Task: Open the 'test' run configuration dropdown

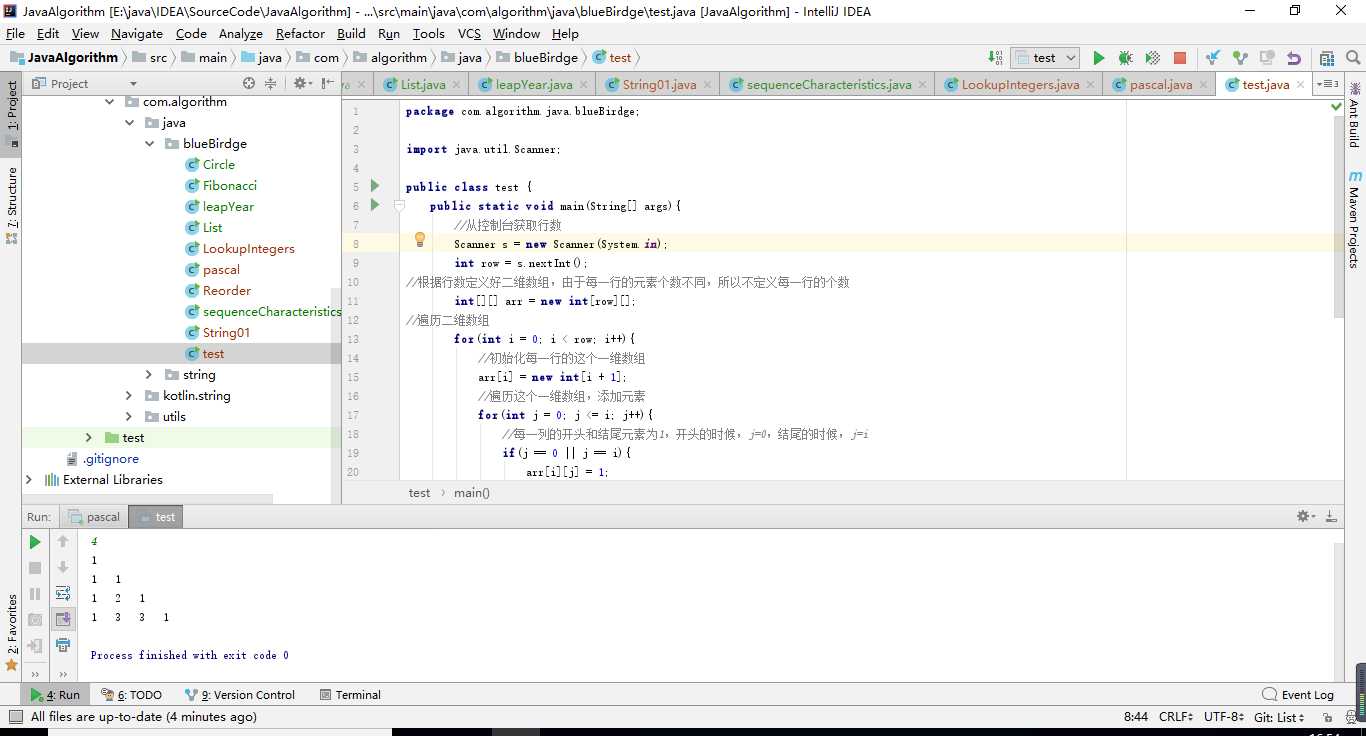Action: (x=1044, y=58)
